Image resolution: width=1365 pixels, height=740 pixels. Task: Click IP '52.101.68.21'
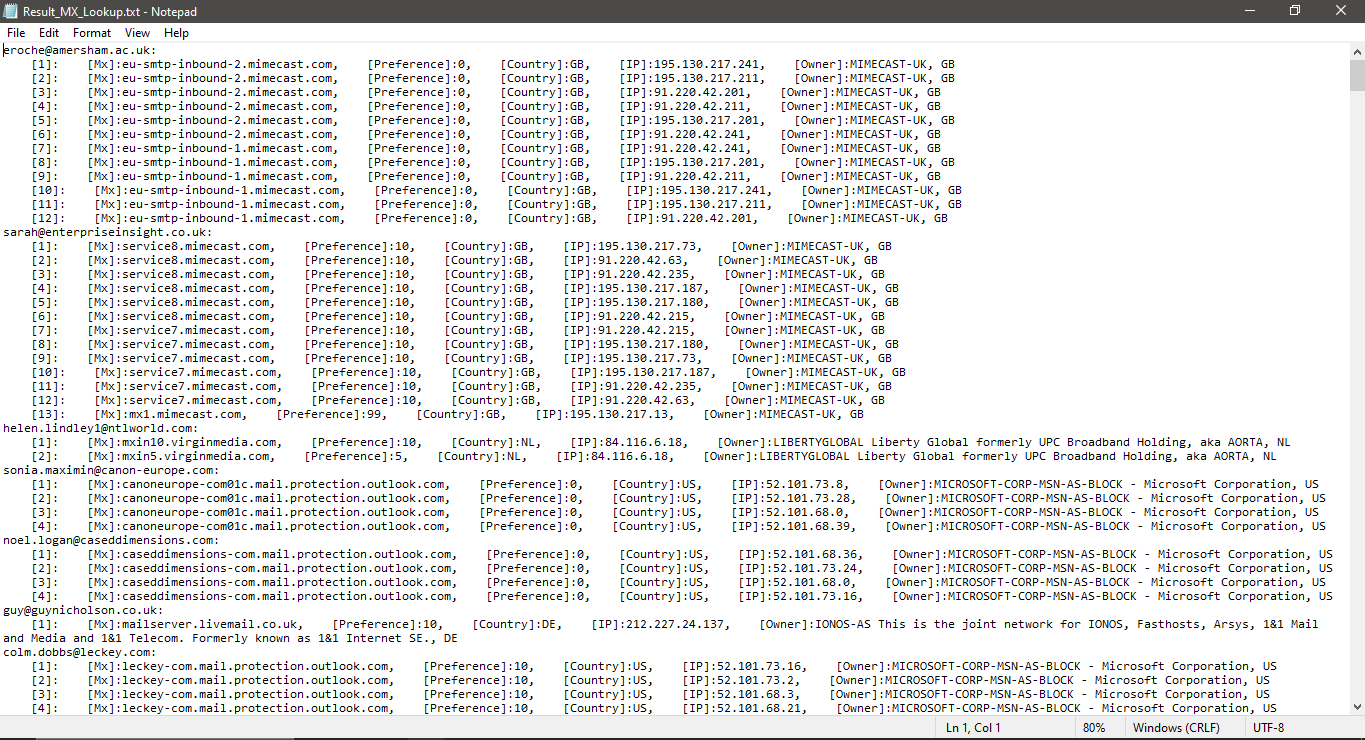coord(758,708)
